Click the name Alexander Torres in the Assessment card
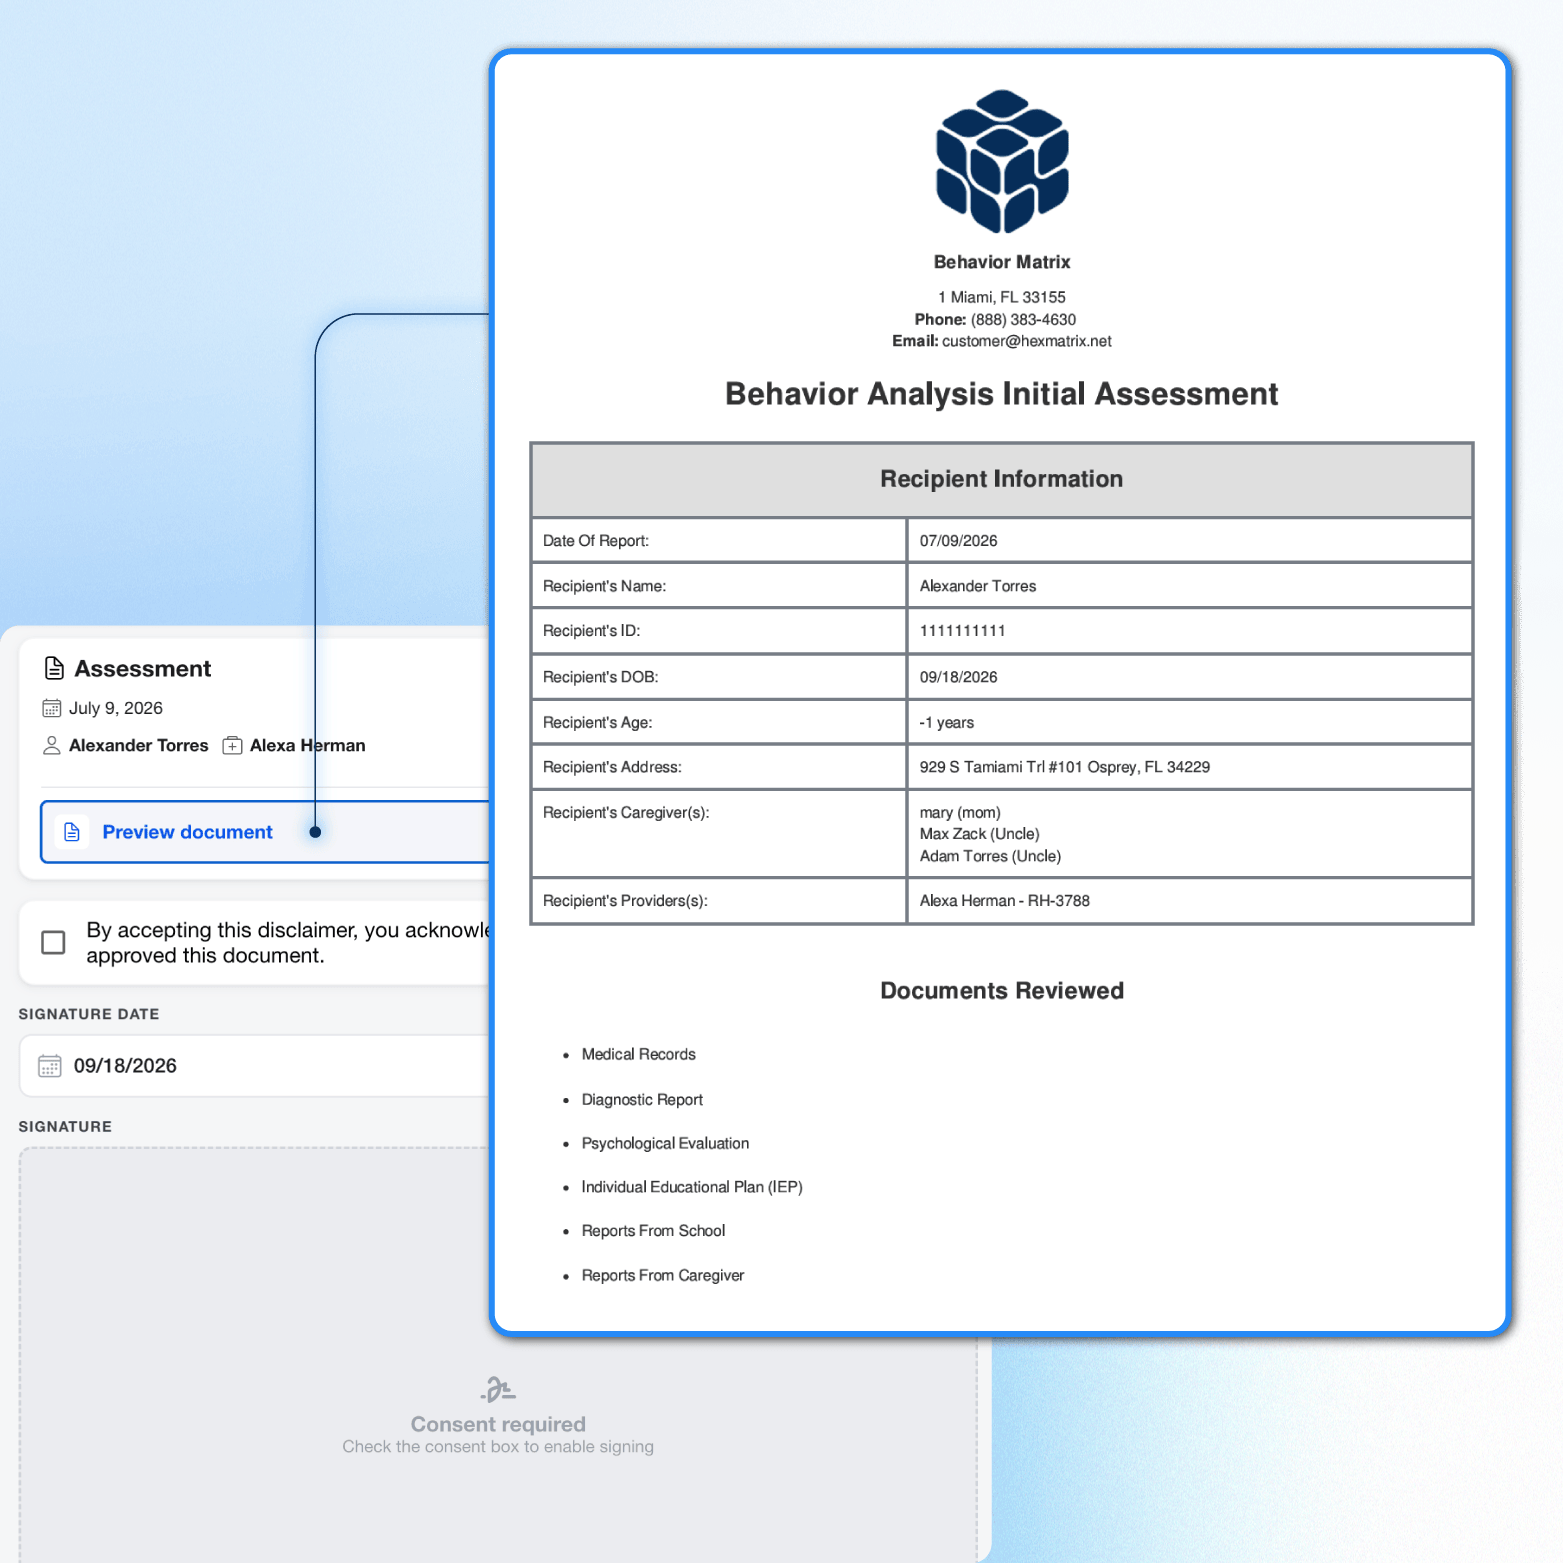Viewport: 1563px width, 1563px height. click(x=139, y=746)
